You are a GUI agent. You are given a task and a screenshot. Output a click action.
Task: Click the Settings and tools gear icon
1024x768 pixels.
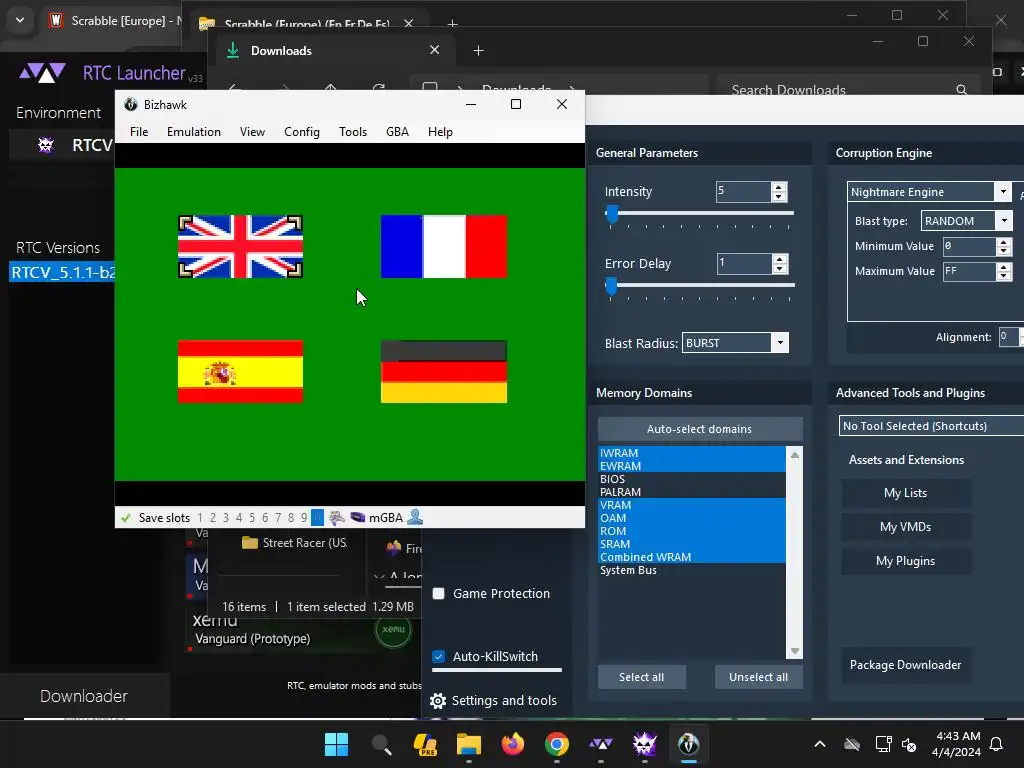[x=438, y=701]
